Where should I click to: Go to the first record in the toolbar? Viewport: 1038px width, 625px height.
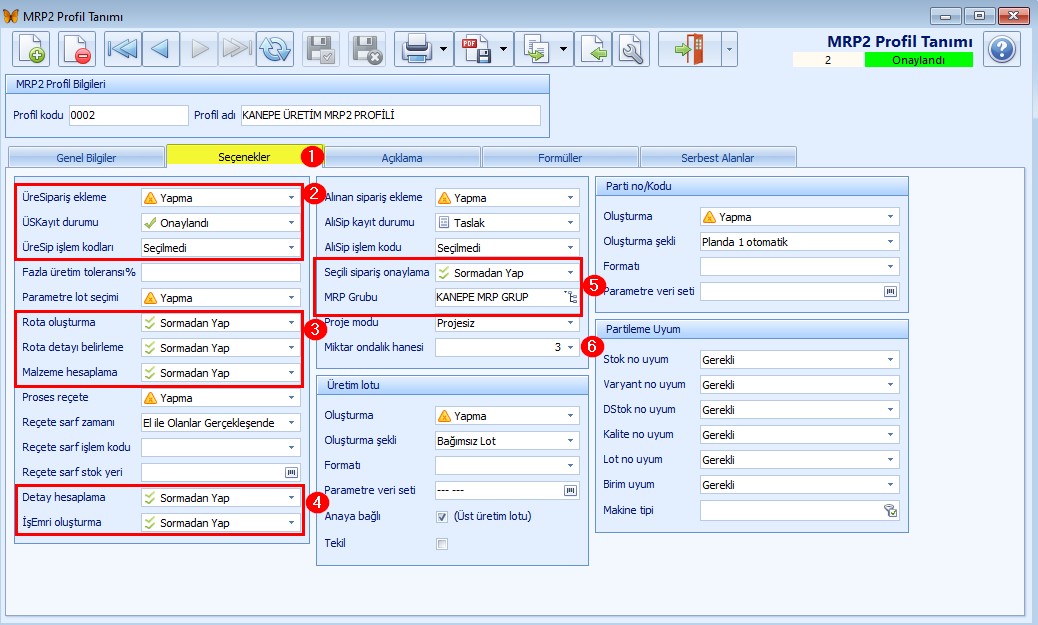point(123,49)
